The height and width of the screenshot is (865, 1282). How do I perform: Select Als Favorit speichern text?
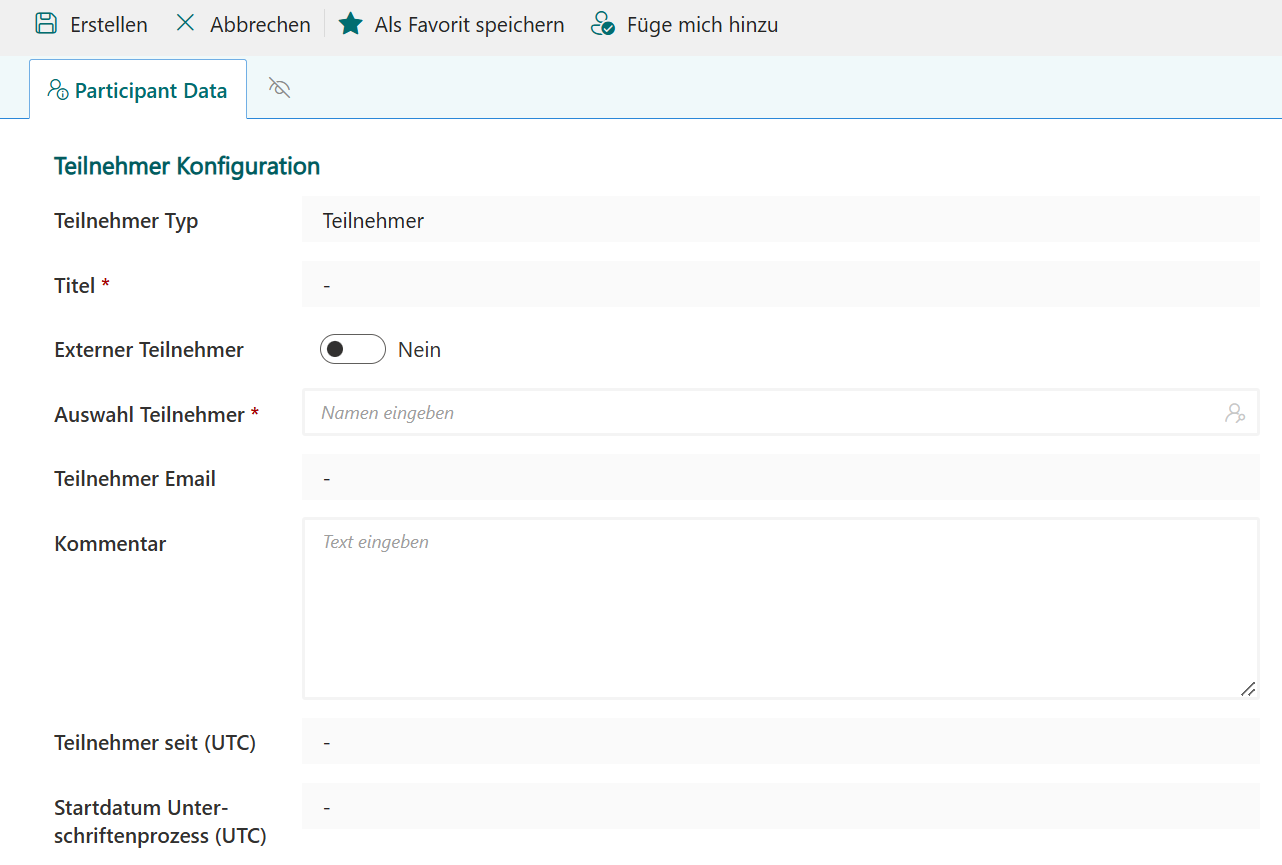pos(469,25)
